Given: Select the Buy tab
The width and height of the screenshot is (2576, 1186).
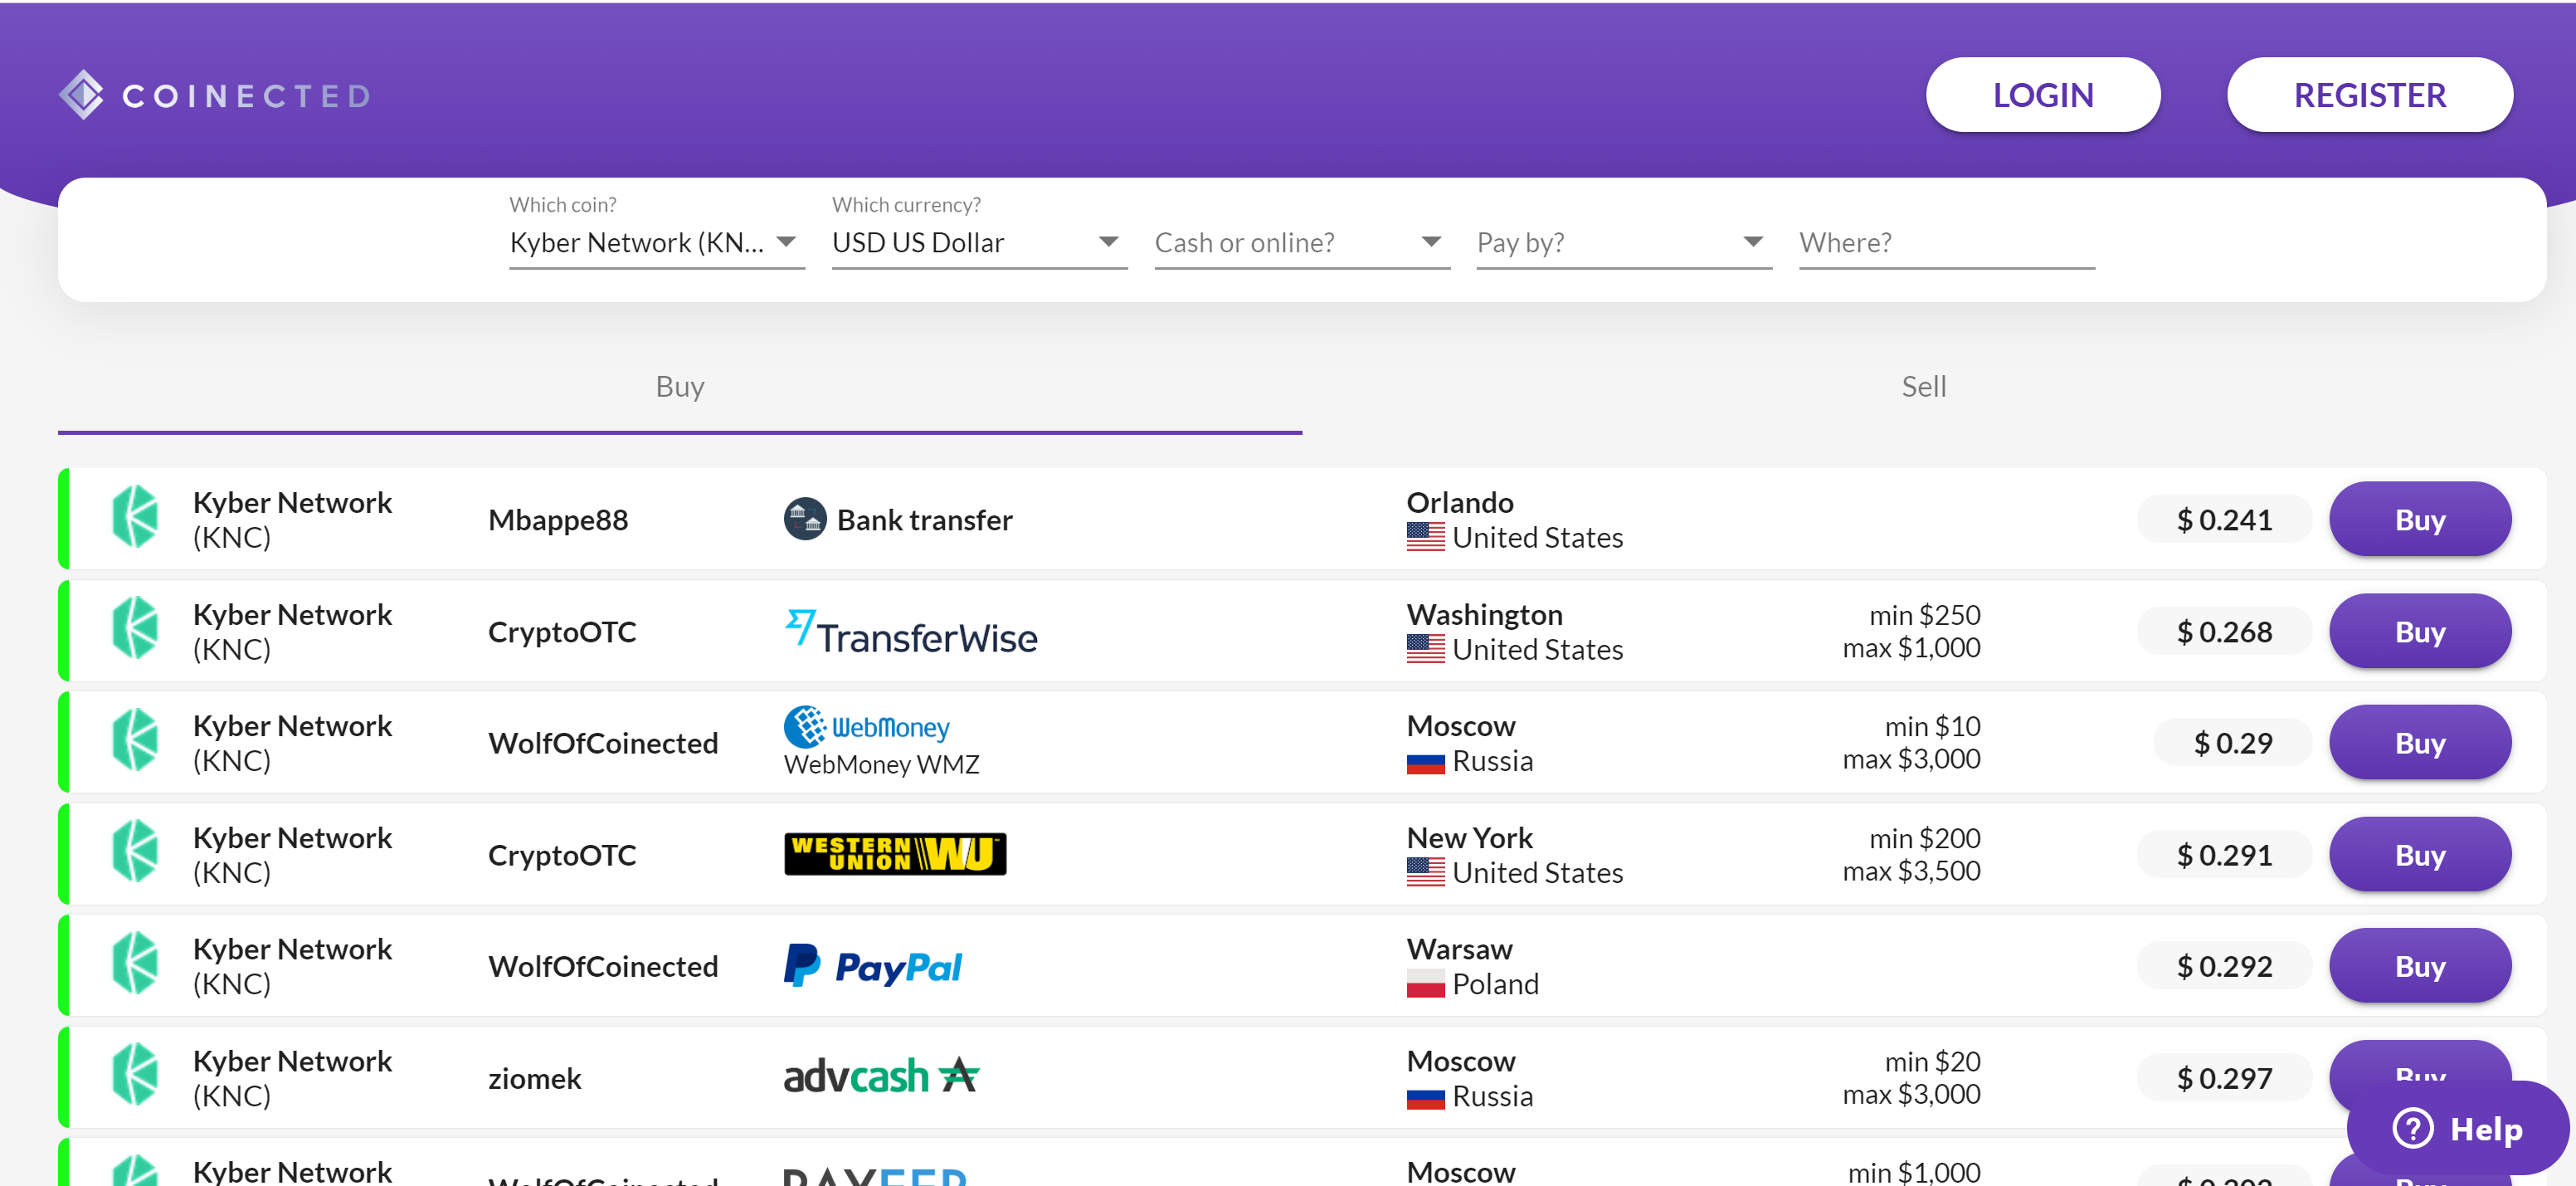Looking at the screenshot, I should pos(679,387).
